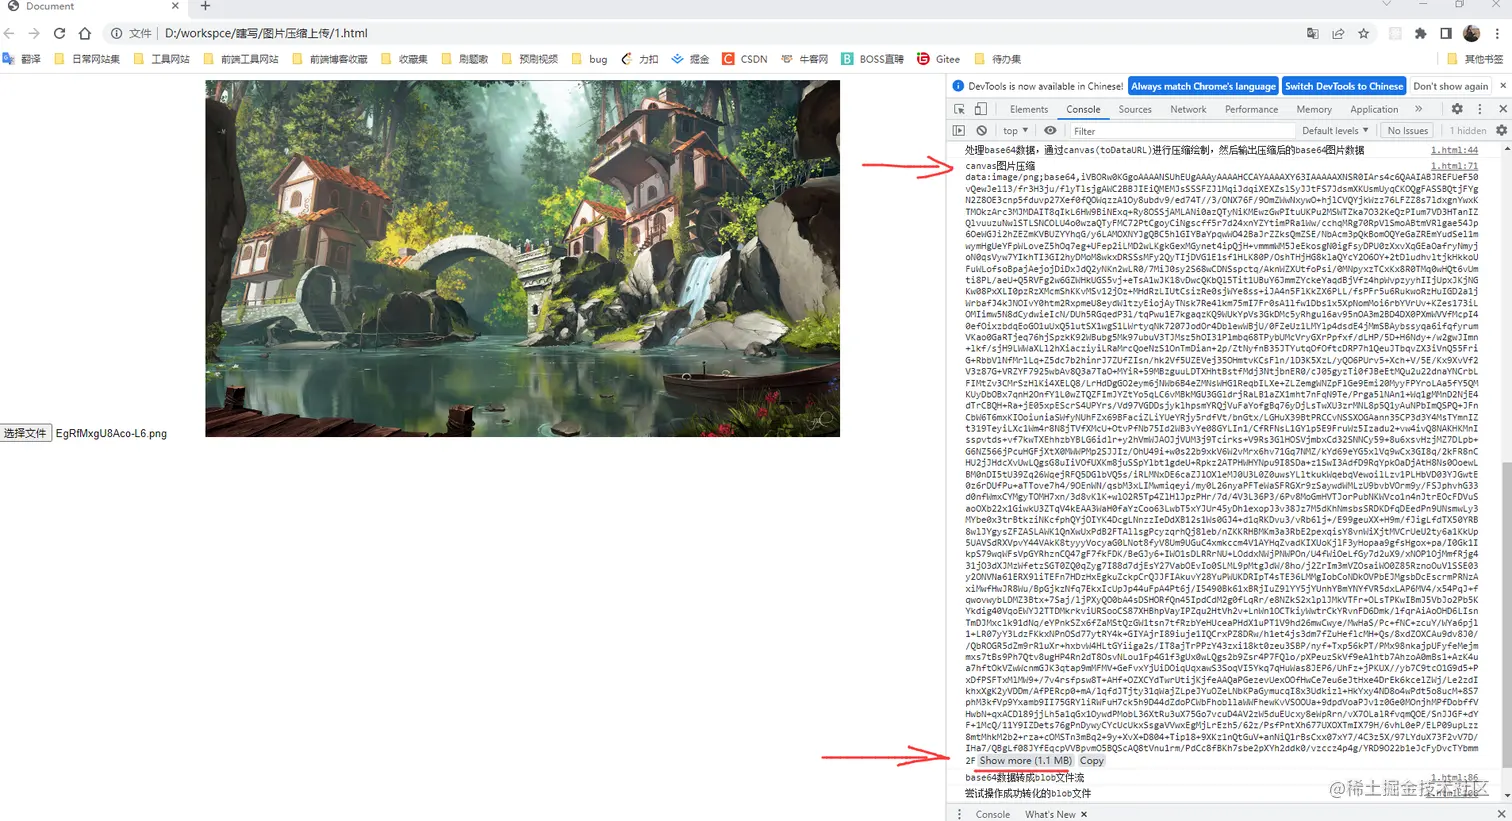
Task: Open the 力扣 bookmark
Action: 639,59
